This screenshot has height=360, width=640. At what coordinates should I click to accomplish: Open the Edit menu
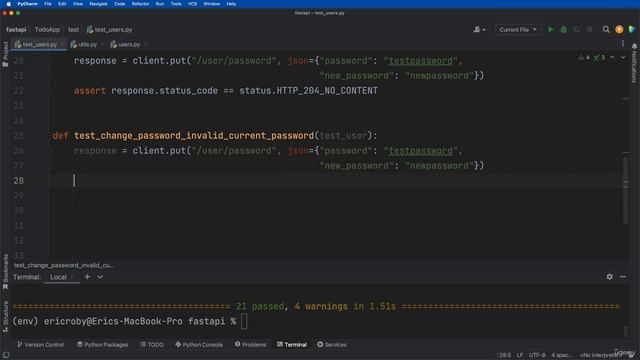[62, 4]
